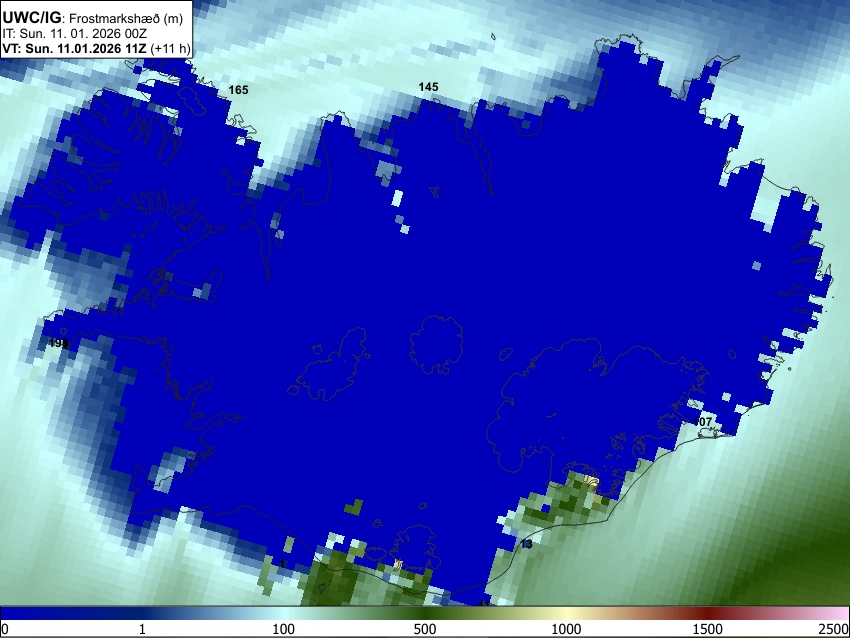
Task: Click the 2500 tick label on the color scale
Action: click(834, 629)
